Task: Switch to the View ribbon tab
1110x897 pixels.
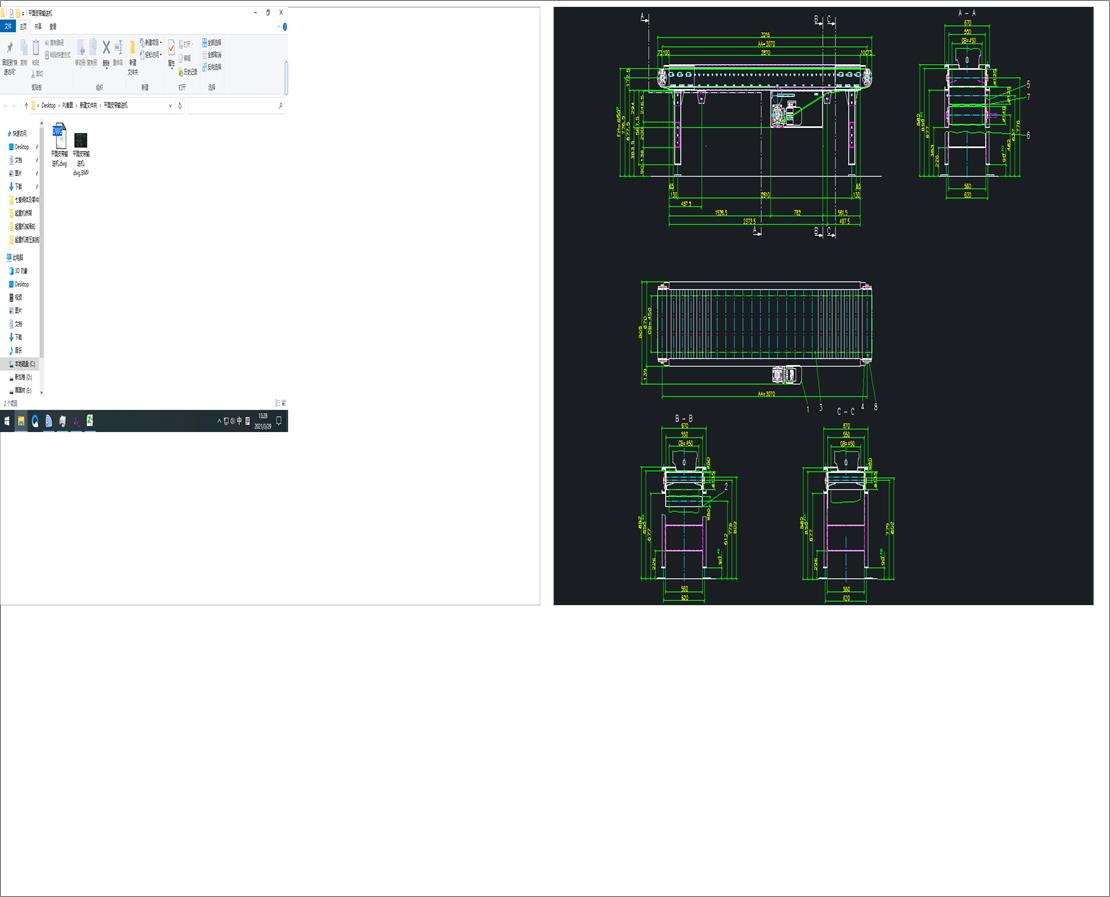Action: 53,26
